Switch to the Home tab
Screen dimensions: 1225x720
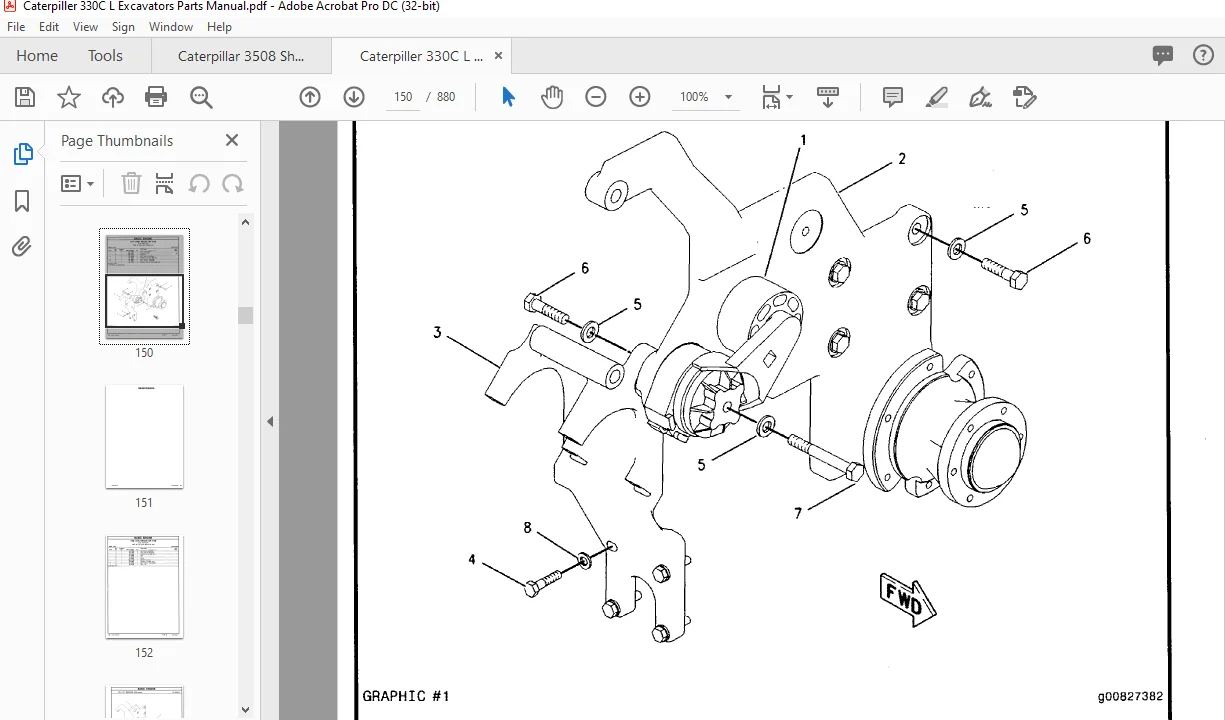pyautogui.click(x=37, y=56)
